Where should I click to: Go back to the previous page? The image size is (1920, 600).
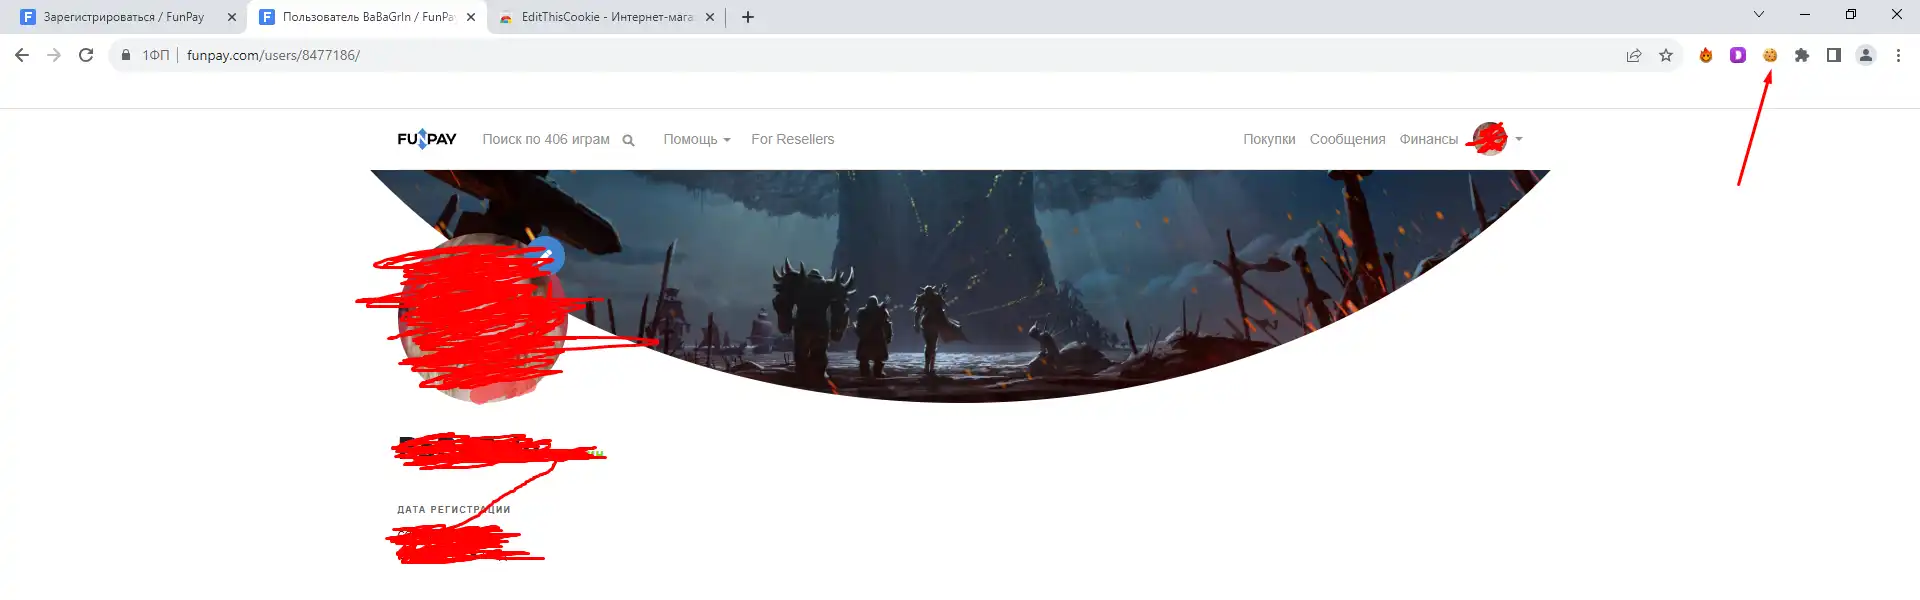(22, 55)
